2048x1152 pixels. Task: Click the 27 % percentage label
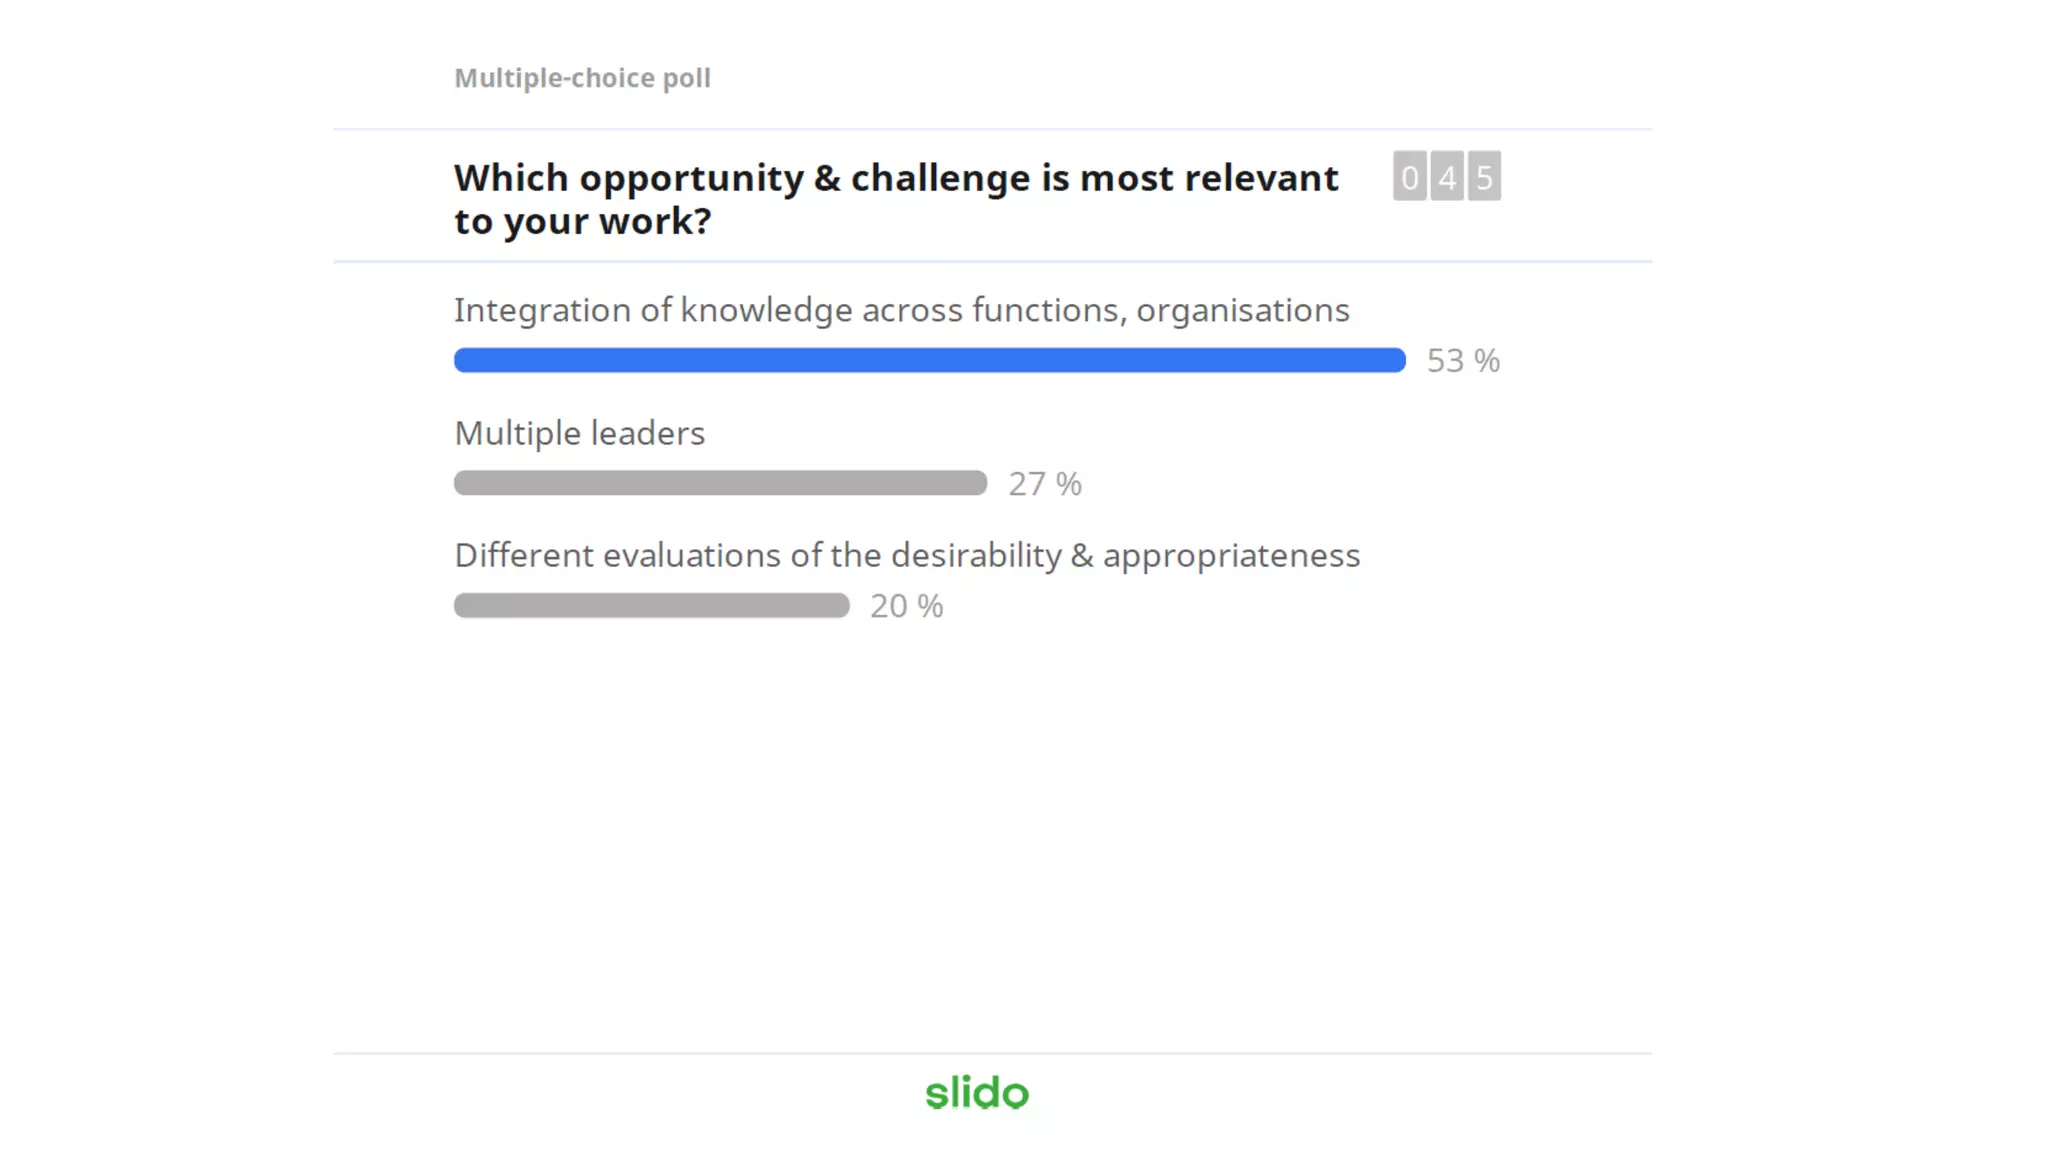point(1045,484)
